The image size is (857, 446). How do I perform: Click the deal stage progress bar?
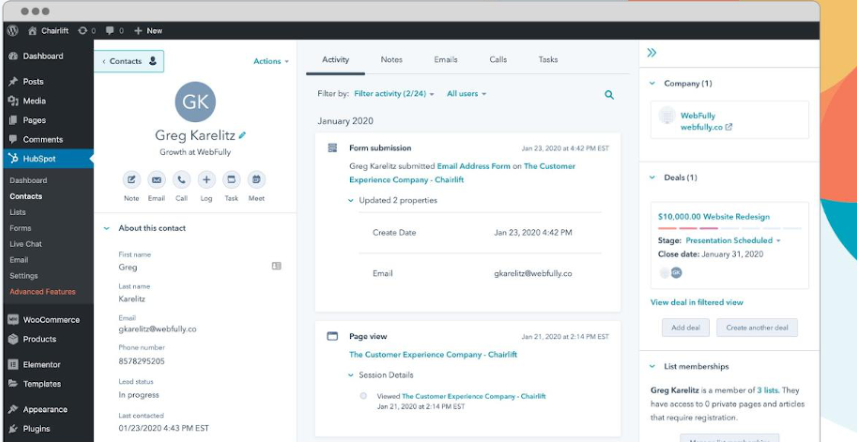(729, 228)
